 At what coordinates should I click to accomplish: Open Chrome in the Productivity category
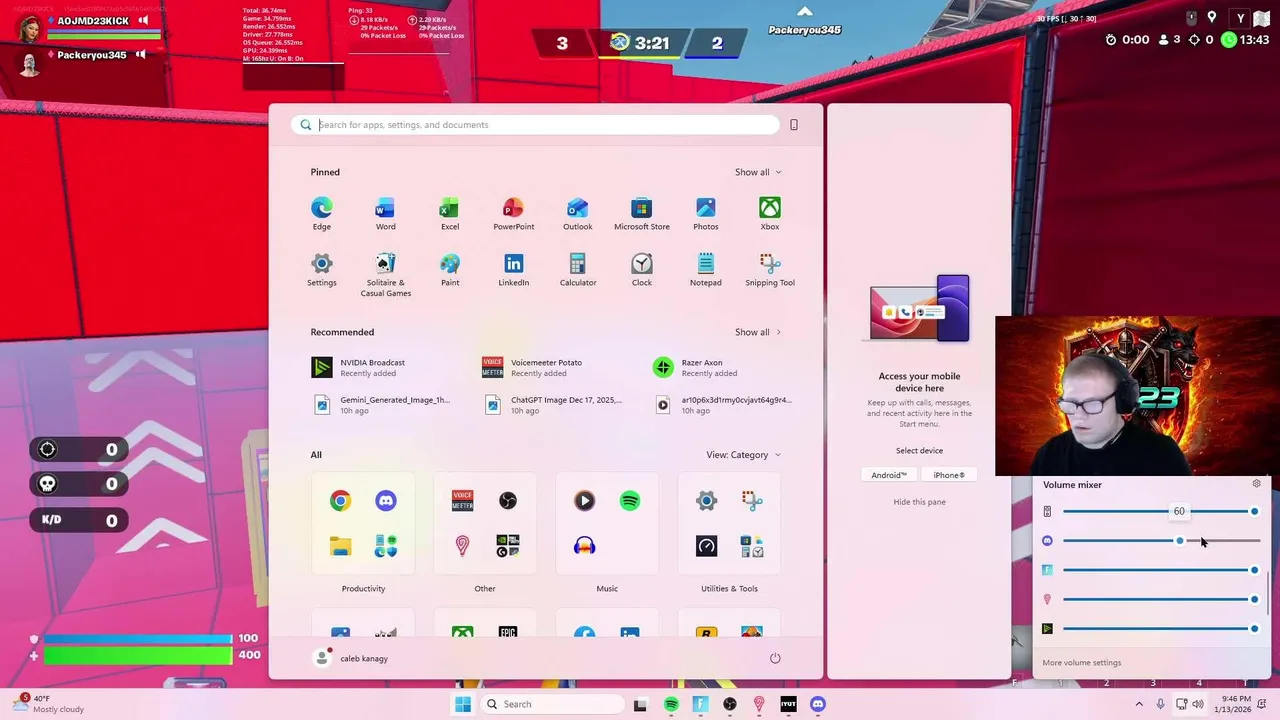coord(340,501)
